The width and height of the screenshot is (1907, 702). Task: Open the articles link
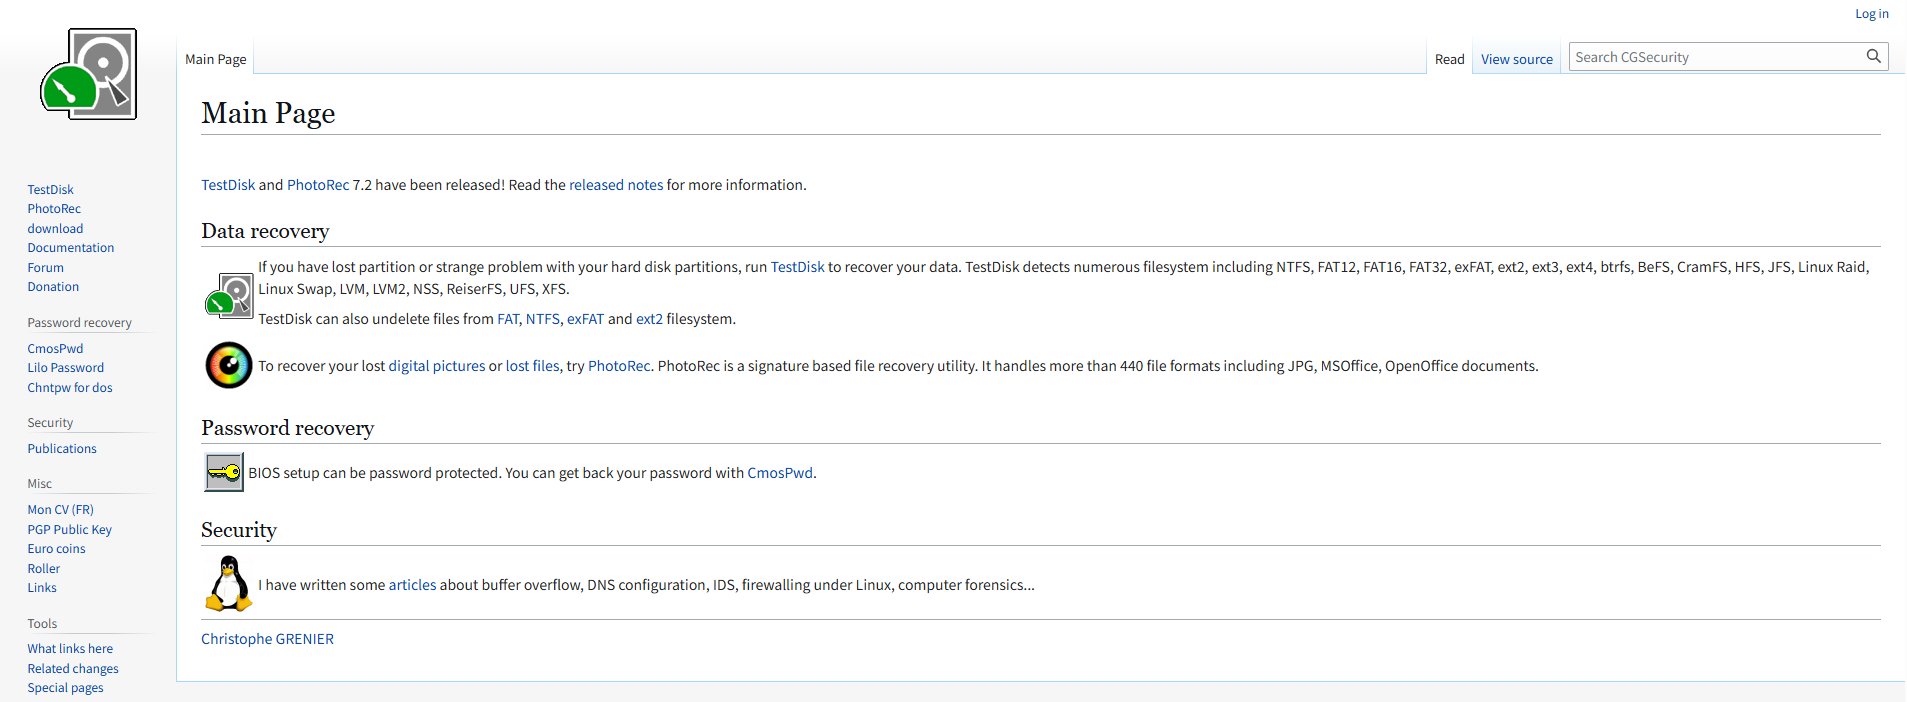tap(413, 585)
